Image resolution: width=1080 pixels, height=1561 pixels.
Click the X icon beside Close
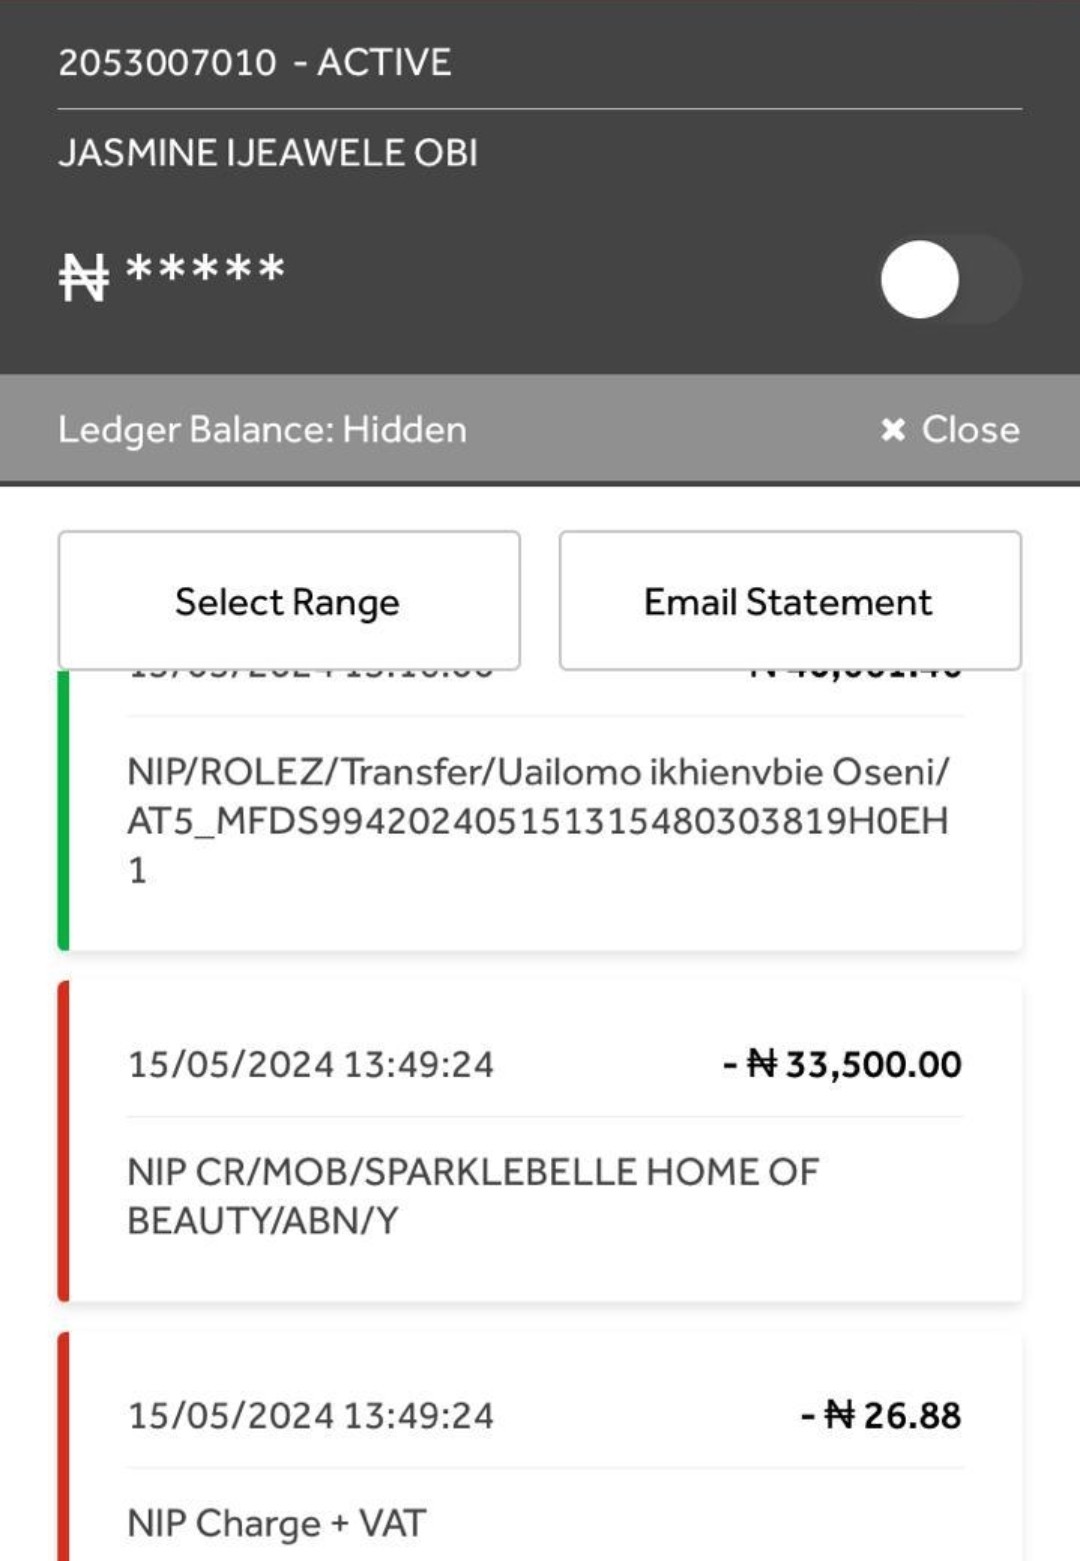892,430
